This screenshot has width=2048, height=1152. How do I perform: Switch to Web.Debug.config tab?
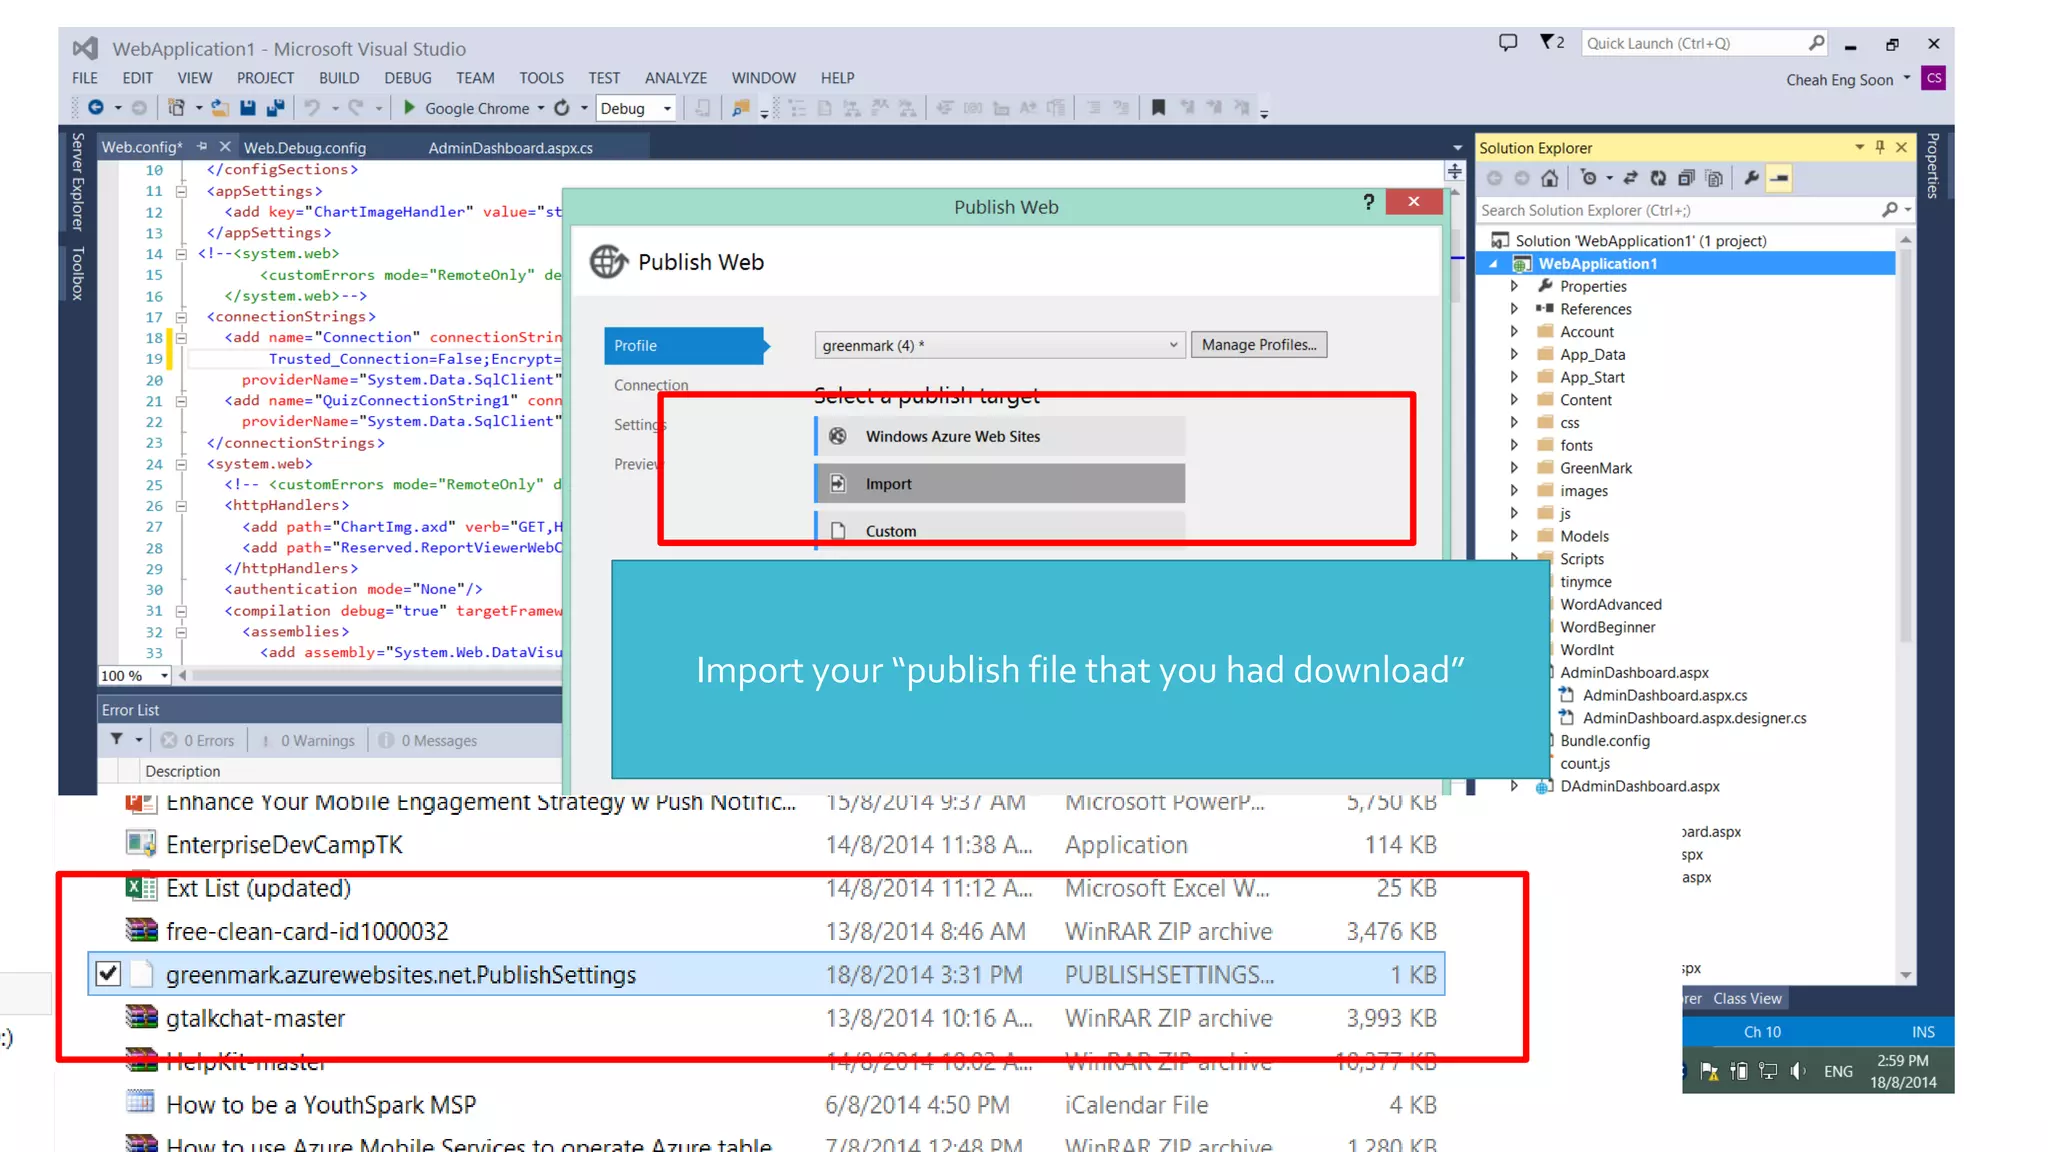coord(305,148)
